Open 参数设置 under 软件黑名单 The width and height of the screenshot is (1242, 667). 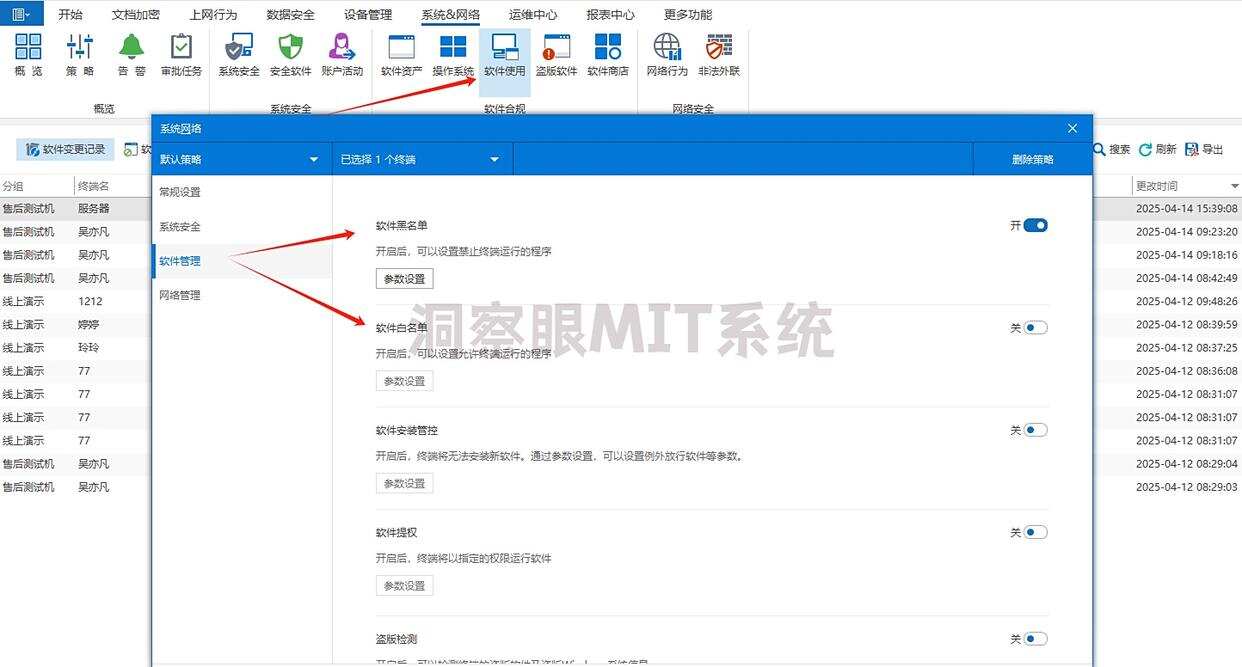pos(403,278)
